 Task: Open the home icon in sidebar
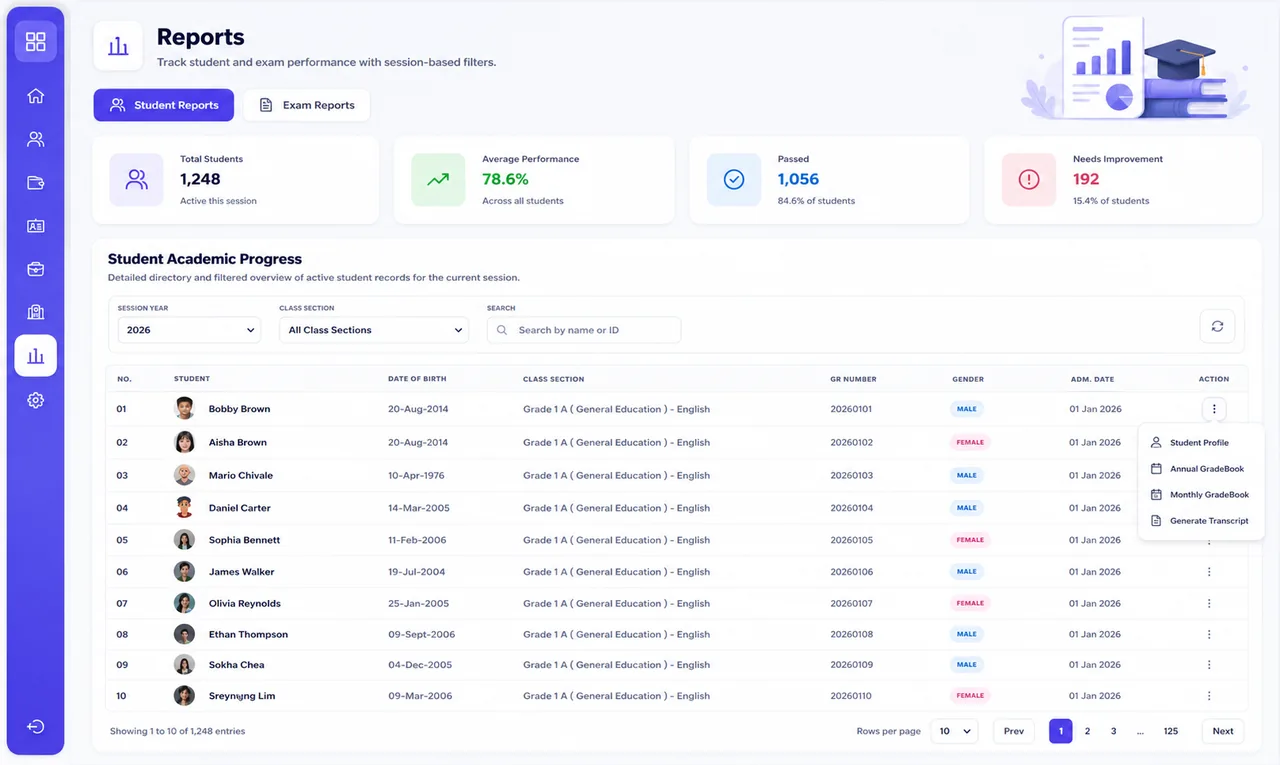(36, 96)
